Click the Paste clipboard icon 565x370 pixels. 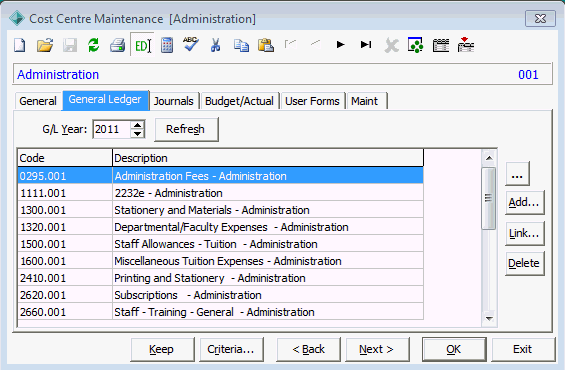pos(266,45)
